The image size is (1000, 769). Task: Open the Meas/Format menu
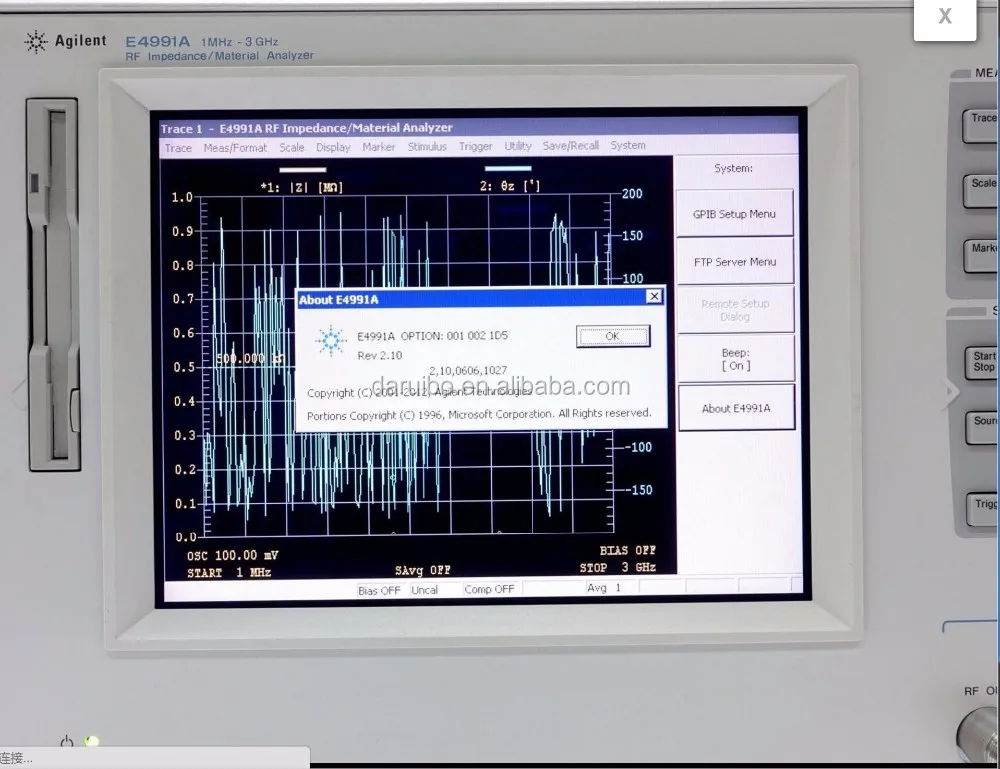(x=235, y=147)
